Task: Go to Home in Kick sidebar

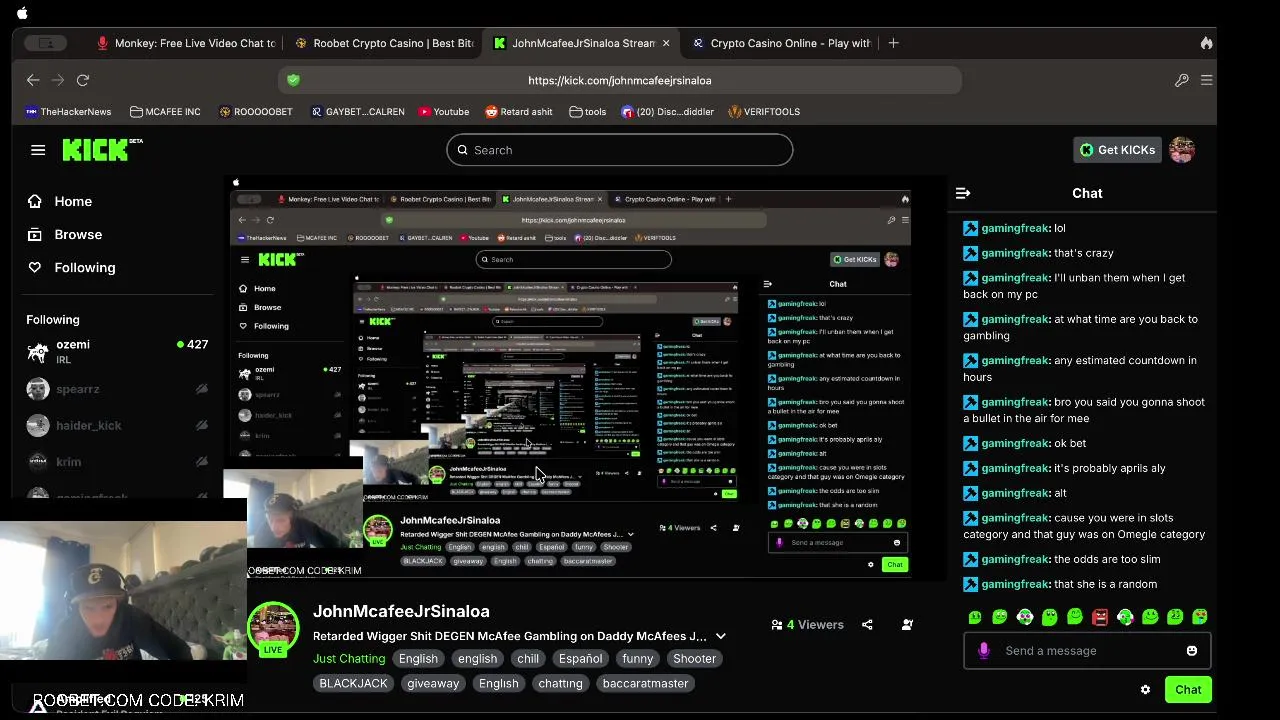Action: (60, 201)
